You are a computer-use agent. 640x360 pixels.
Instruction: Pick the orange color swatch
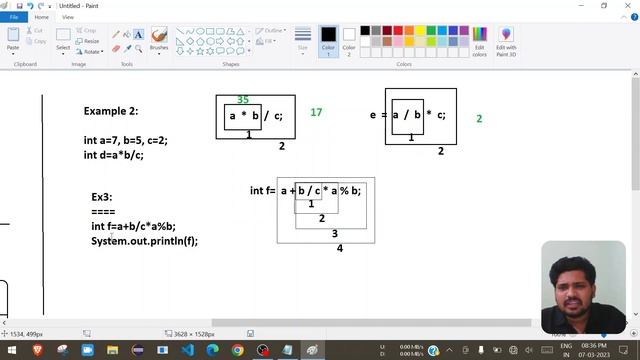click(409, 30)
